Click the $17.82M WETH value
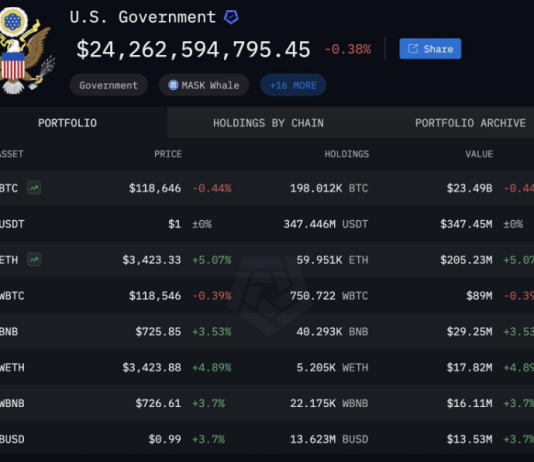Image resolution: width=534 pixels, height=462 pixels. tap(470, 368)
